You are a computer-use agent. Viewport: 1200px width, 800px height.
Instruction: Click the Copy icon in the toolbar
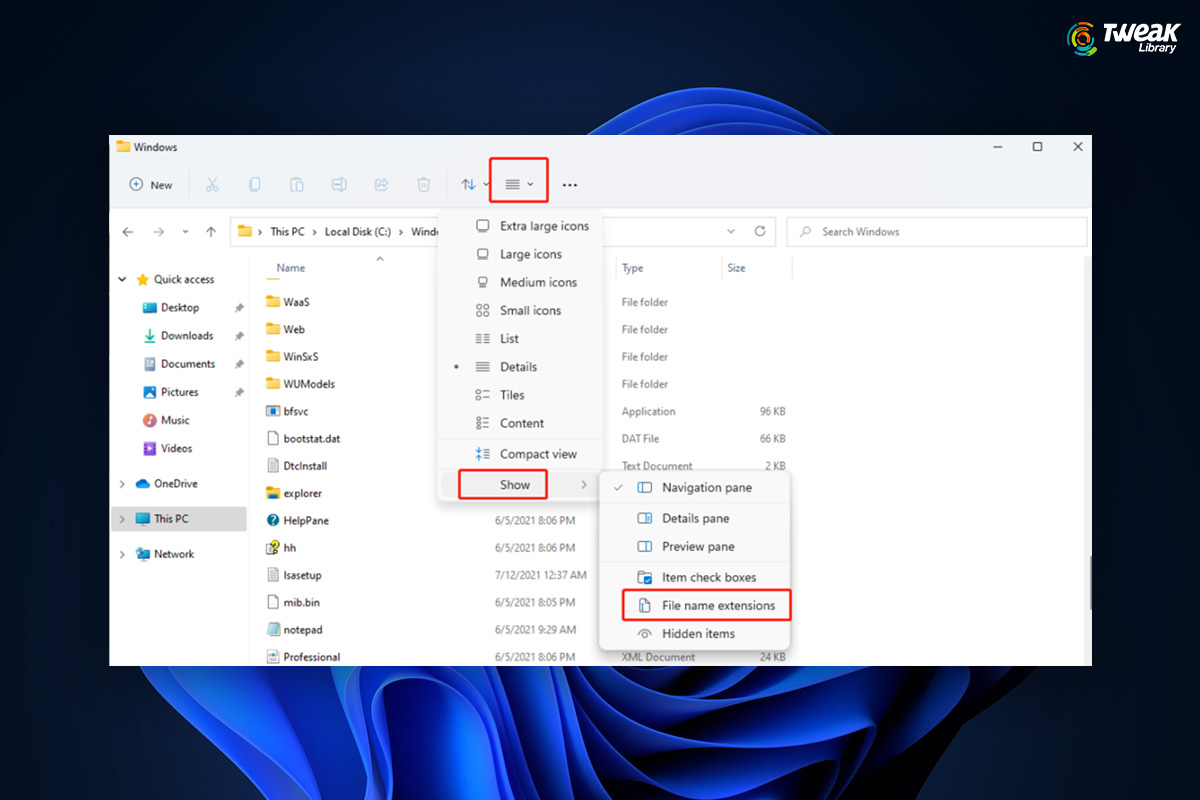[x=255, y=184]
